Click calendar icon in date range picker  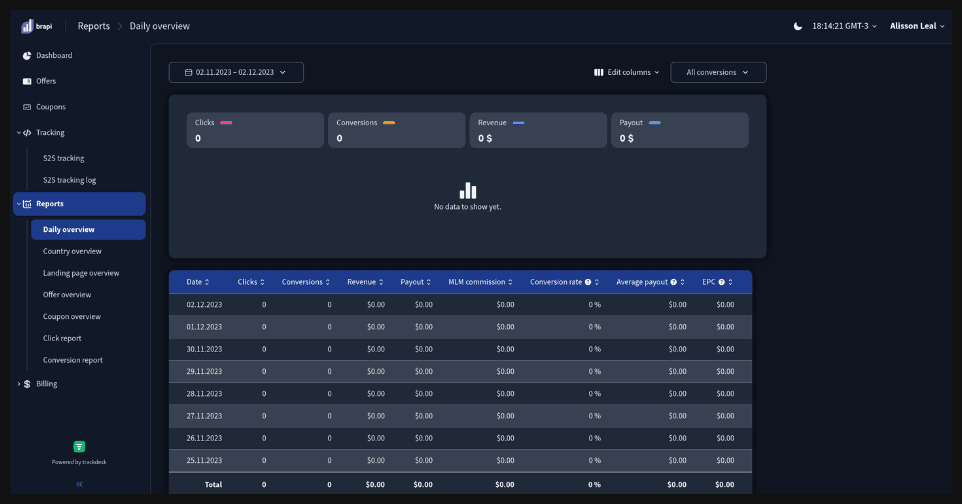(x=188, y=72)
